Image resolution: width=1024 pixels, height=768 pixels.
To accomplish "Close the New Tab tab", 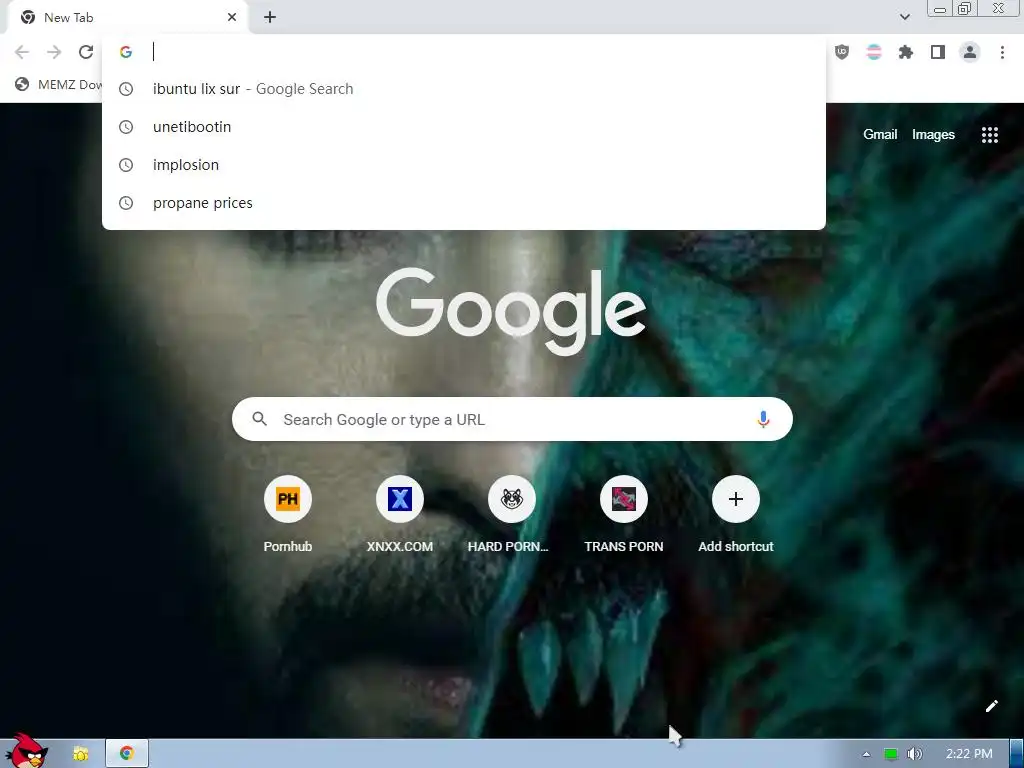I will pyautogui.click(x=232, y=17).
